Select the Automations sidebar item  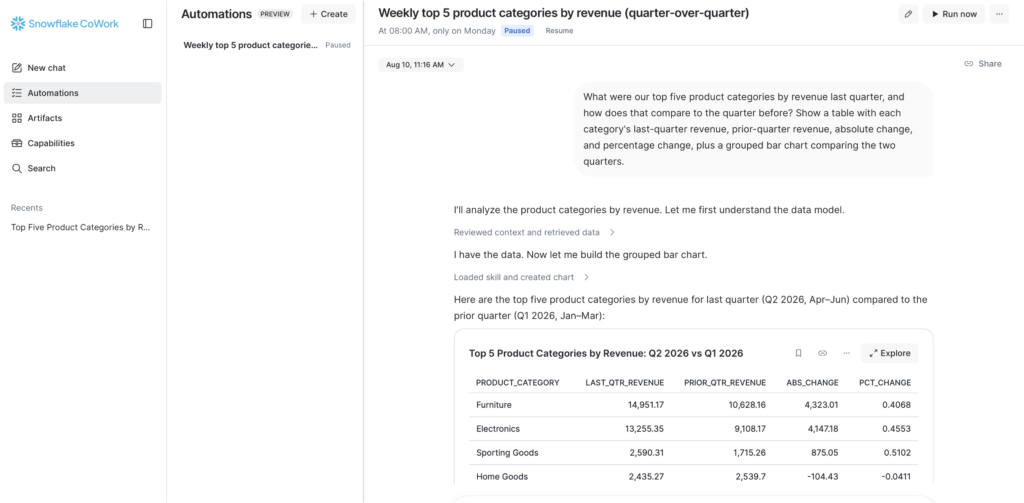tap(82, 93)
